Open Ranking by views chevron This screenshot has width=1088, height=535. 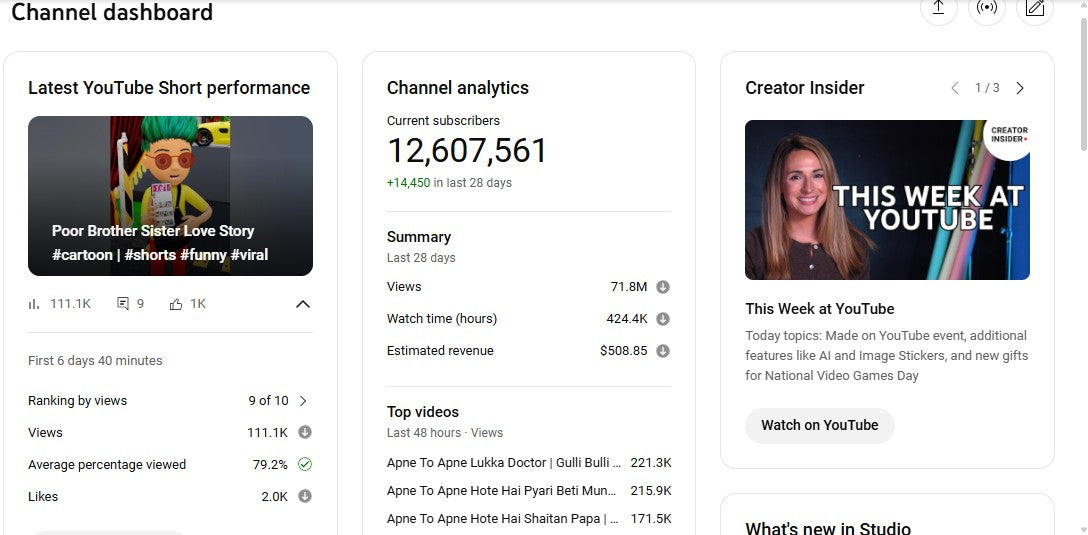[x=303, y=401]
